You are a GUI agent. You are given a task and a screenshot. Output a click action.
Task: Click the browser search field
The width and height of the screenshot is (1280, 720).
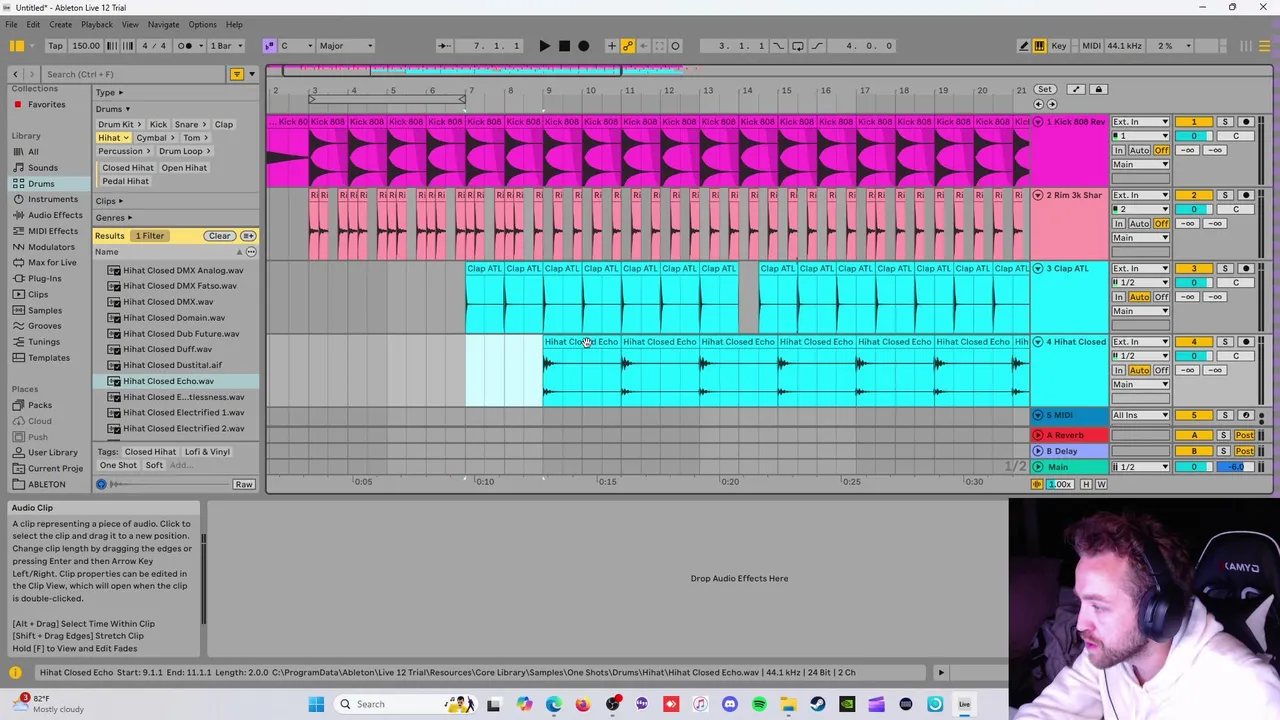135,74
